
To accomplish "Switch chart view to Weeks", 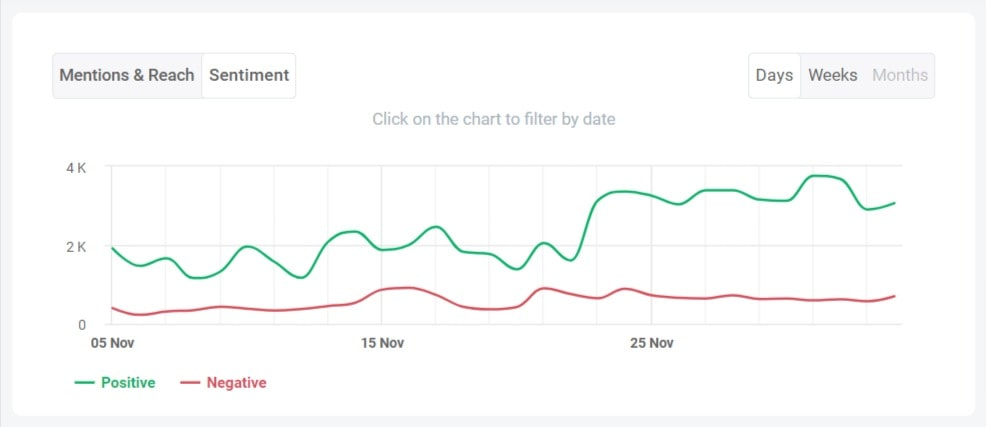I will (833, 75).
